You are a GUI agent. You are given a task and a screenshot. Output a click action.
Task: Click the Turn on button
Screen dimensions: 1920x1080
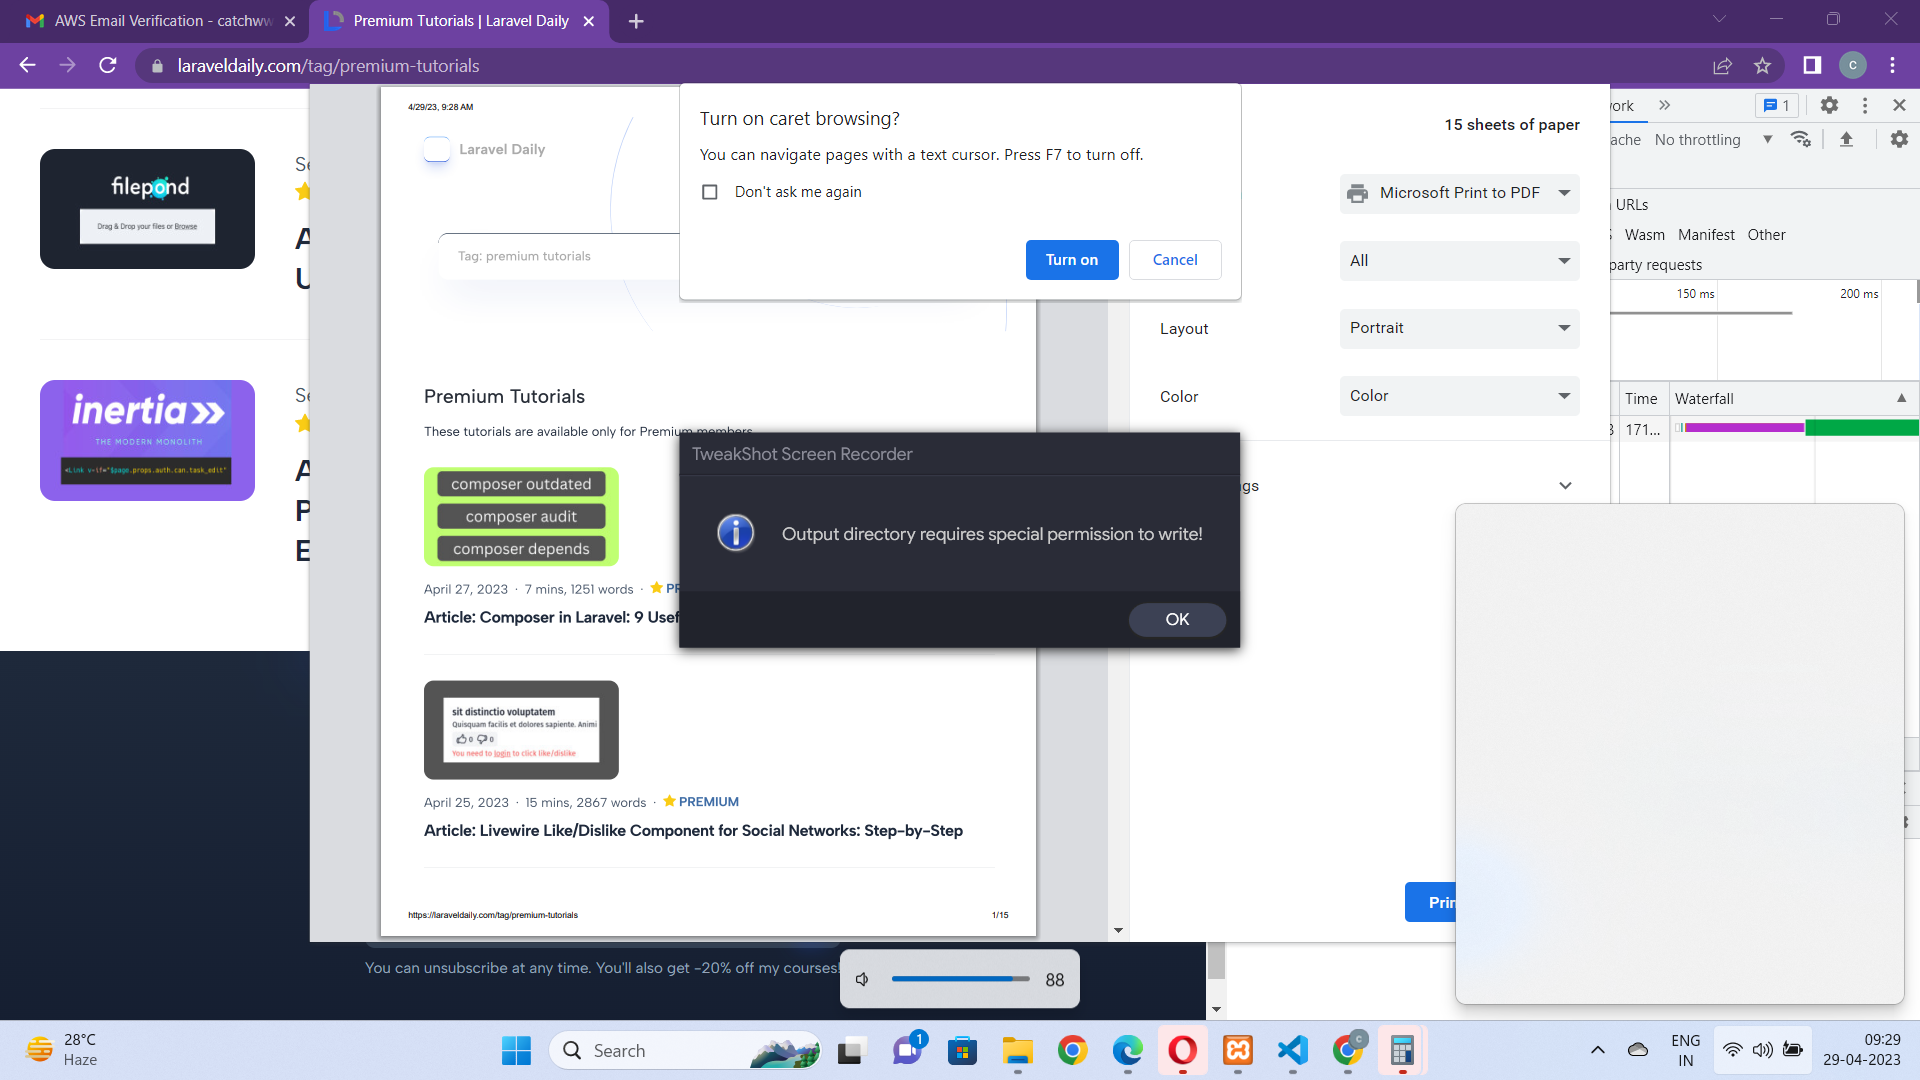click(x=1071, y=260)
